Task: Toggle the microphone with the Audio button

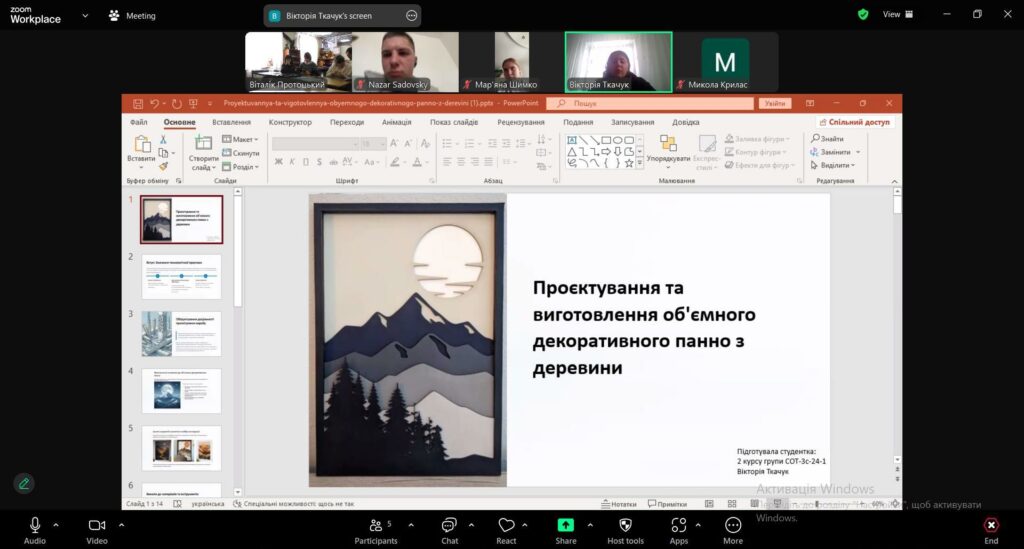Action: point(34,526)
